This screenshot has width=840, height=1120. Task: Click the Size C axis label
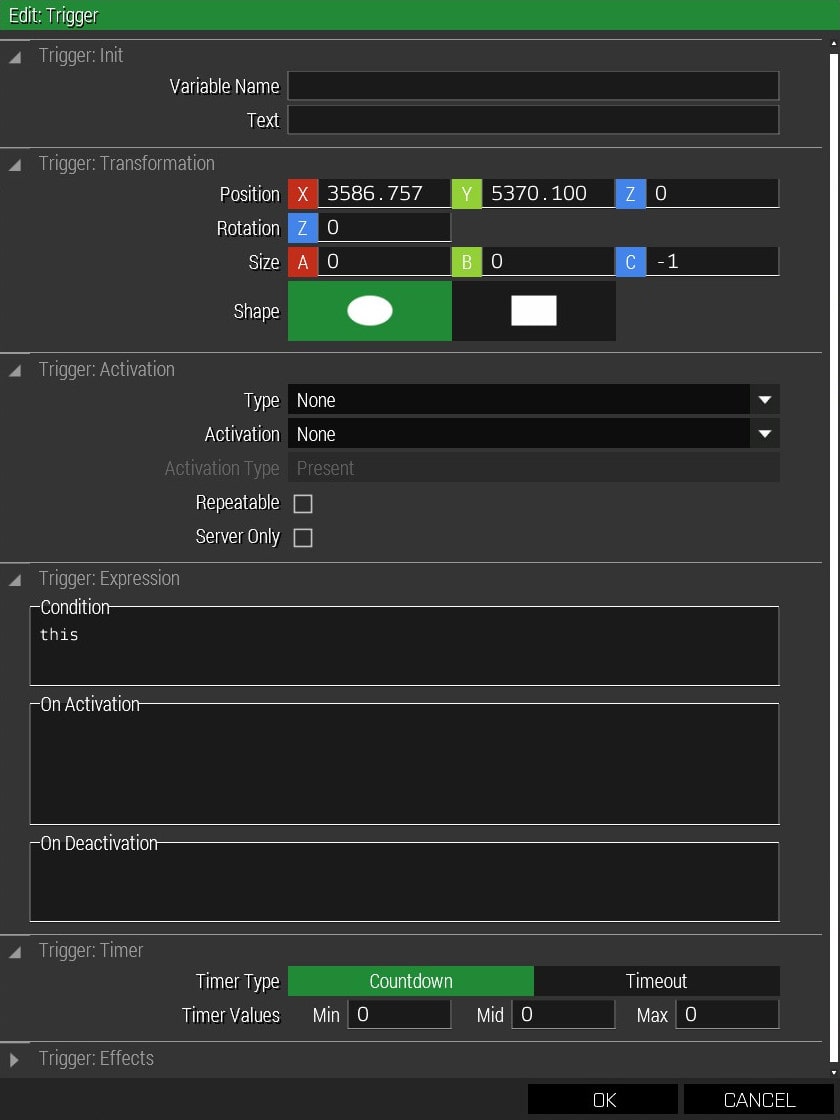click(630, 262)
